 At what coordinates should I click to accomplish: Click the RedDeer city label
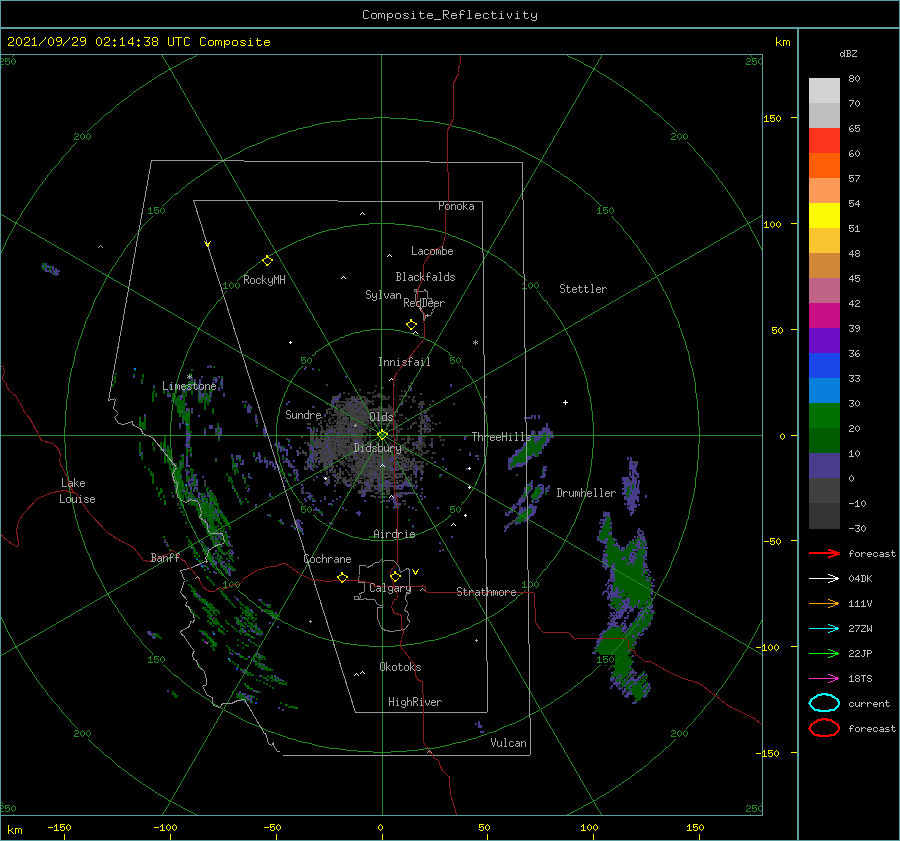(424, 303)
